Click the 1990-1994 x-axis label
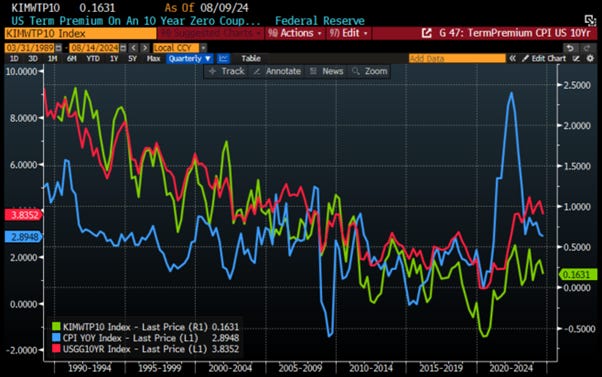 tap(89, 368)
